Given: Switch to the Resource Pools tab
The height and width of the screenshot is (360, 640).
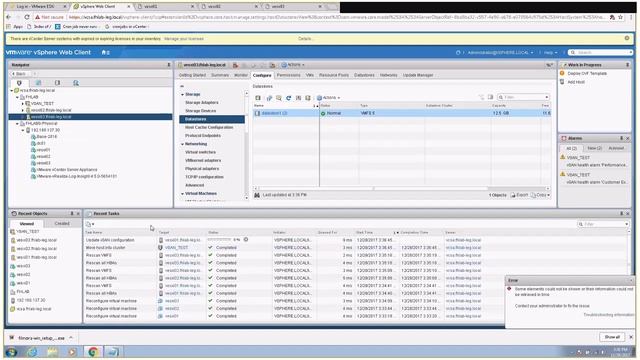Looking at the screenshot, I should tap(334, 75).
